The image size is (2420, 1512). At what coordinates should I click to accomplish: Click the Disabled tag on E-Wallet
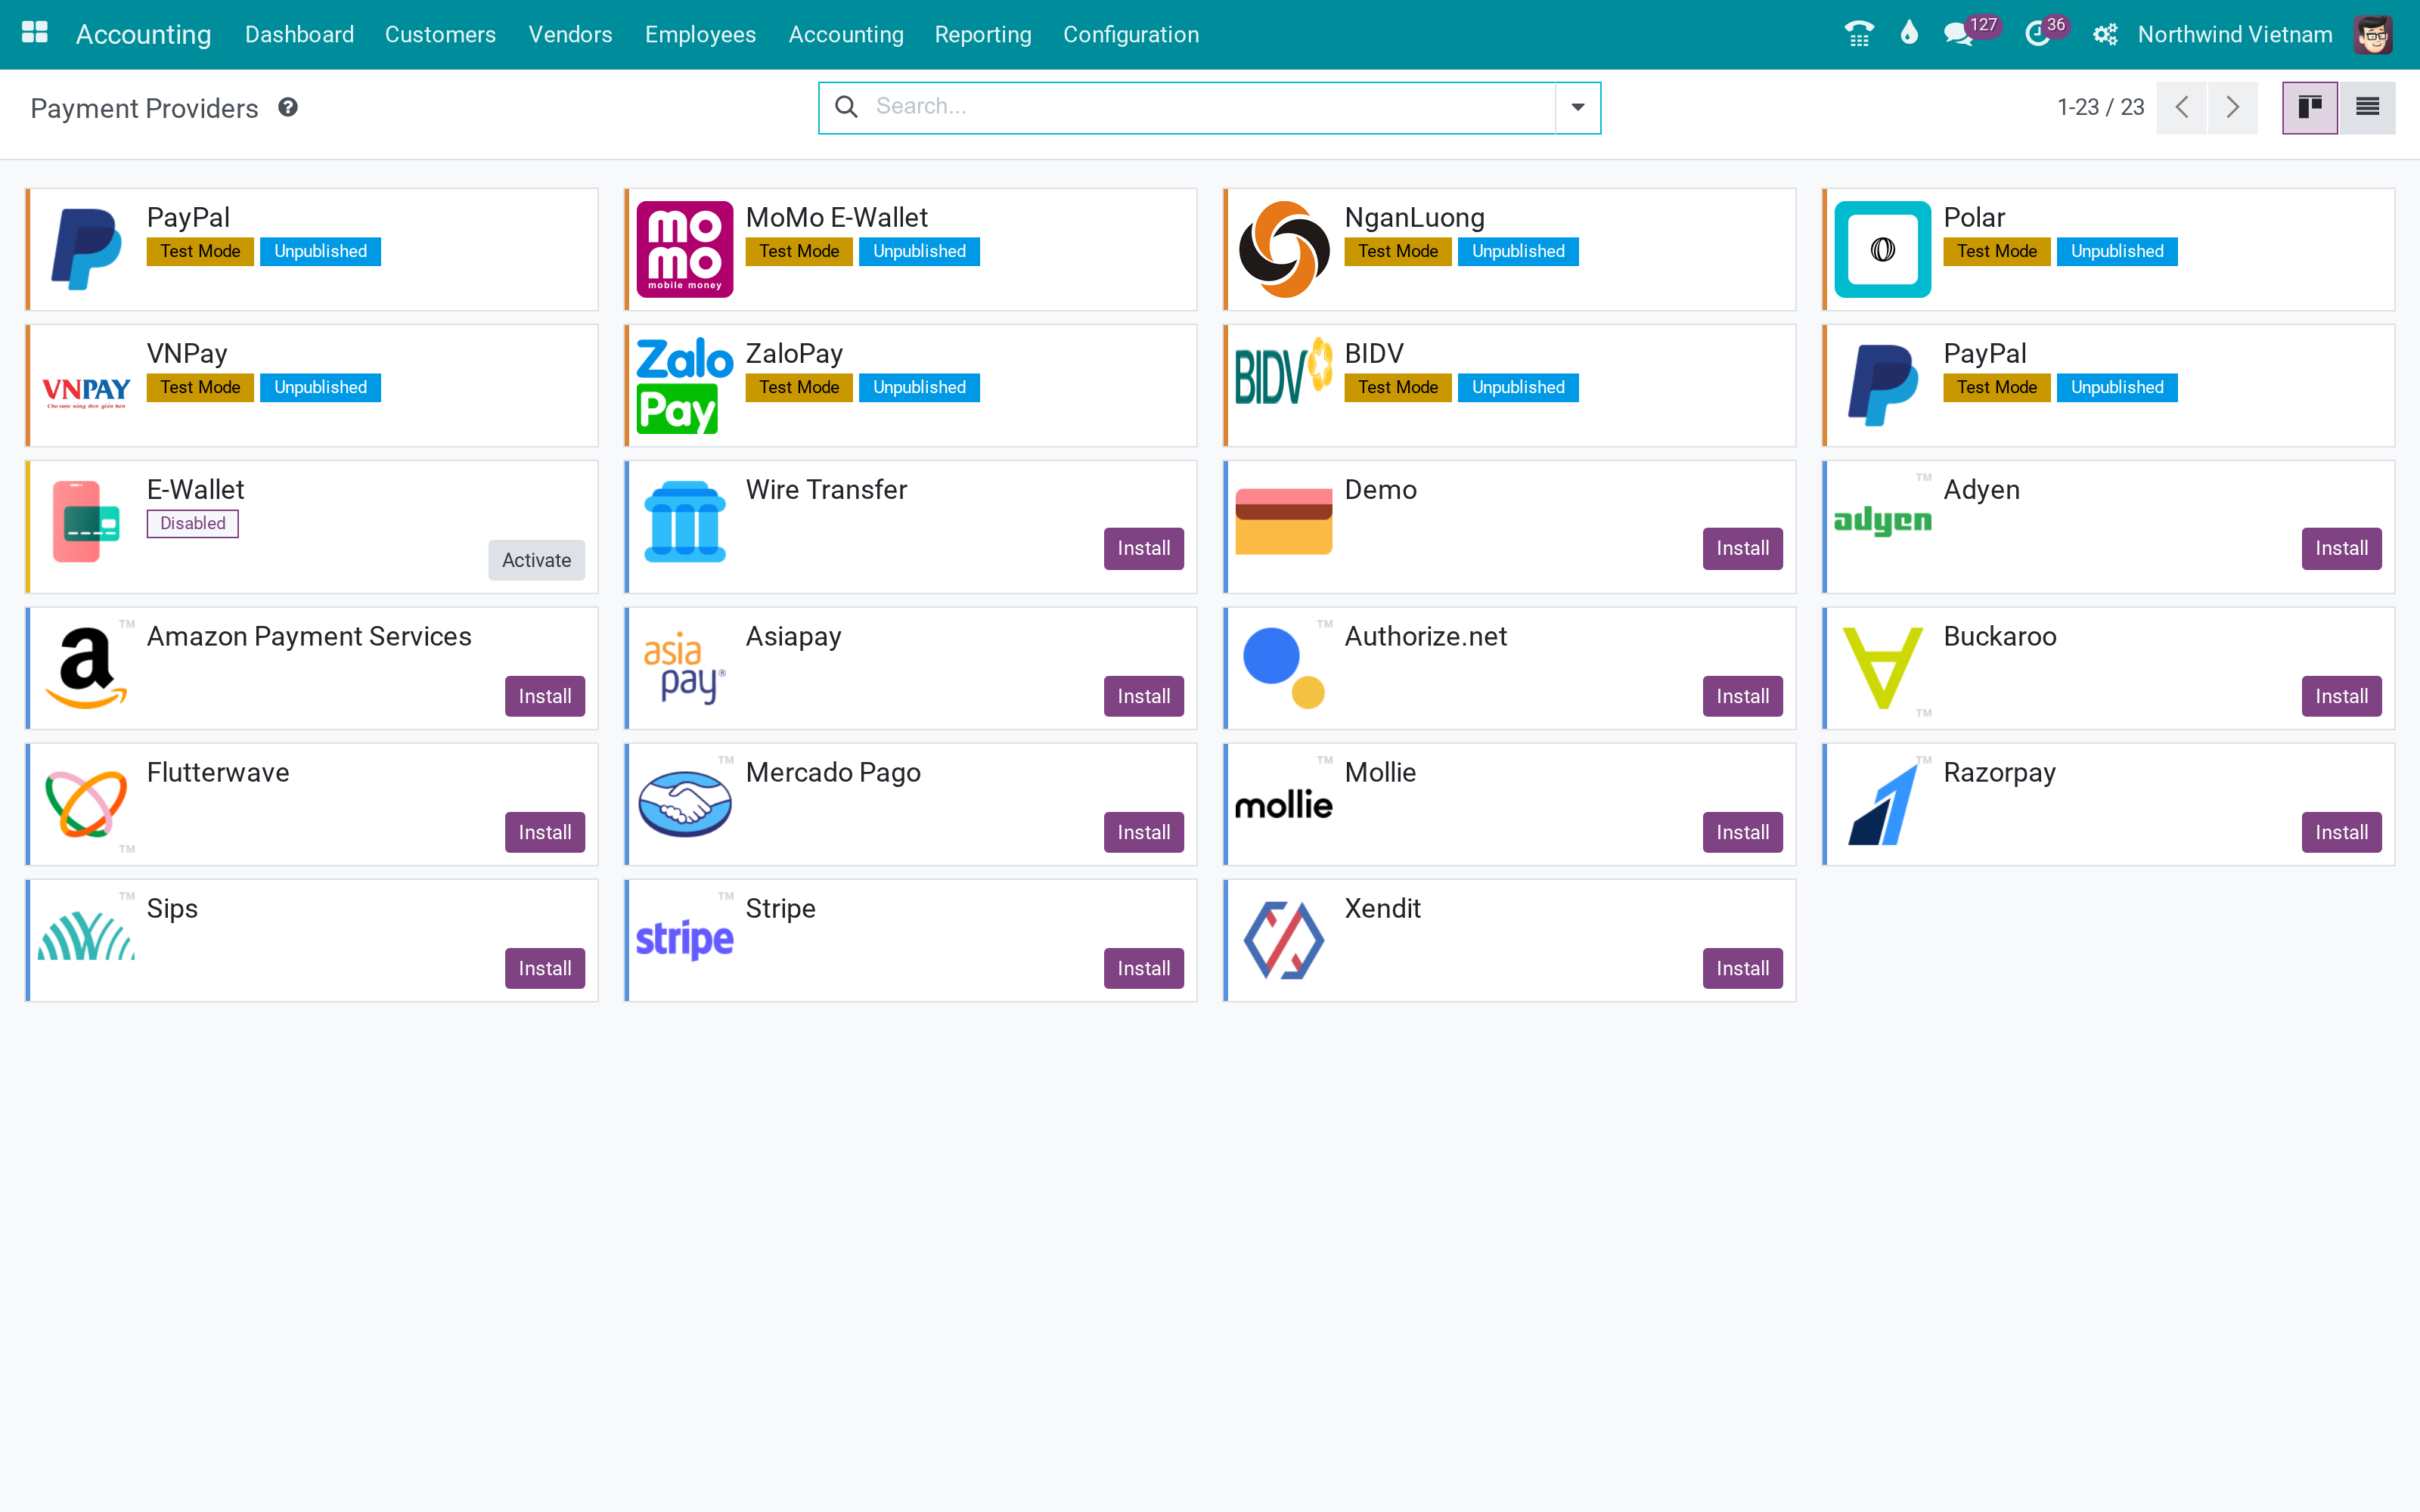click(x=193, y=523)
